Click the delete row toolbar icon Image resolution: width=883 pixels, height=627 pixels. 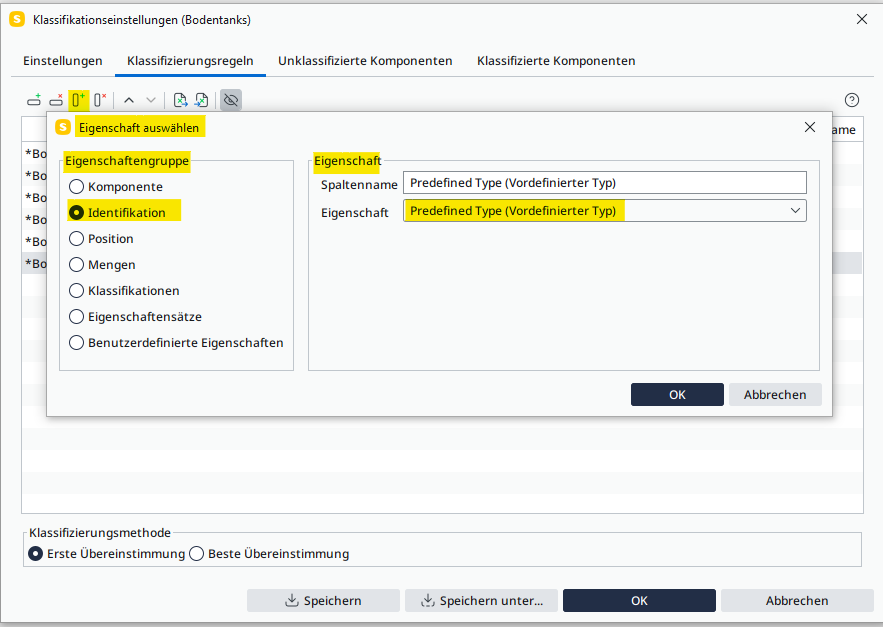56,100
